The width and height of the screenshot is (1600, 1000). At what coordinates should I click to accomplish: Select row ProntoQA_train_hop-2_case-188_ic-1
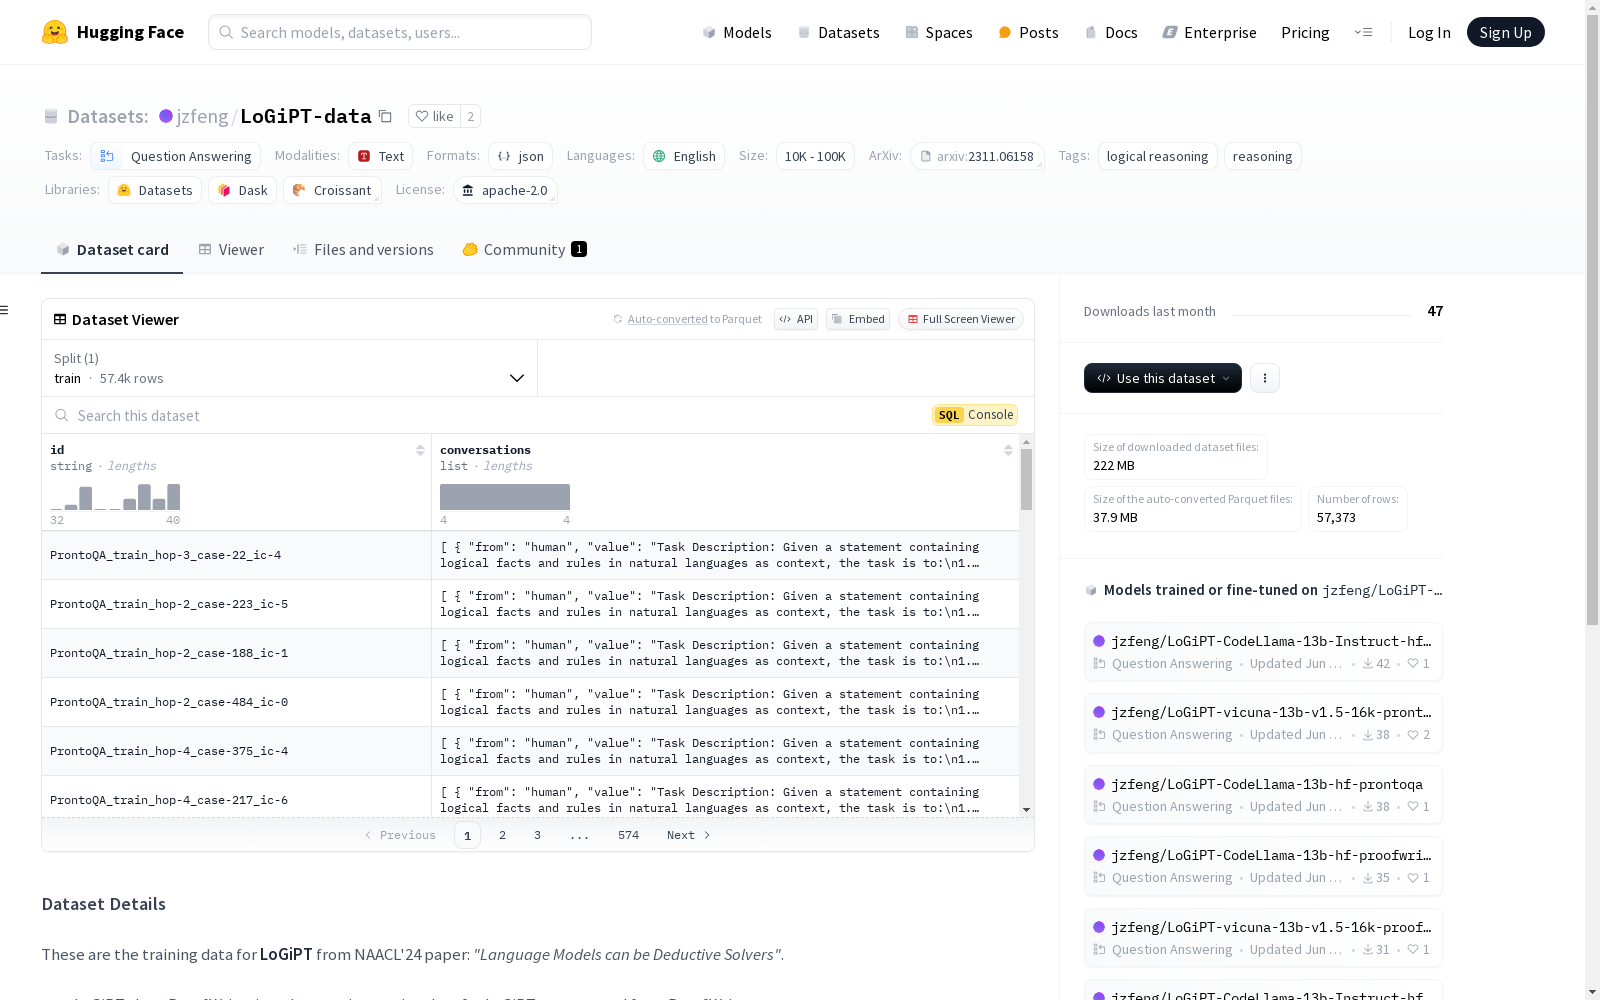click(530, 653)
